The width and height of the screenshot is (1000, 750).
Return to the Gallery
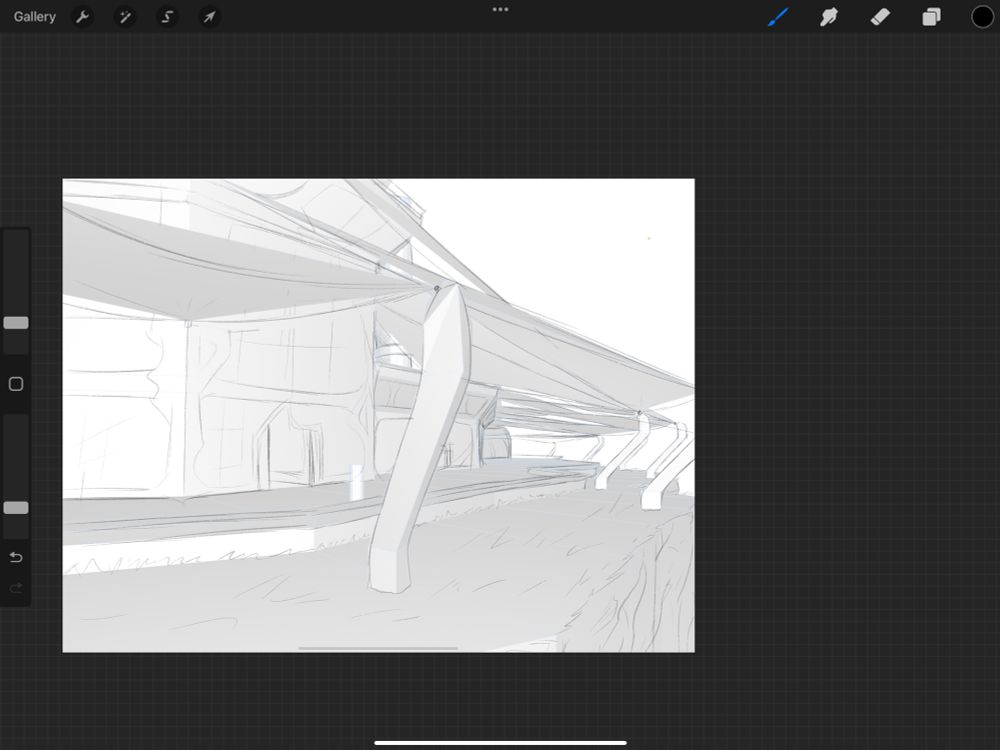pyautogui.click(x=34, y=17)
